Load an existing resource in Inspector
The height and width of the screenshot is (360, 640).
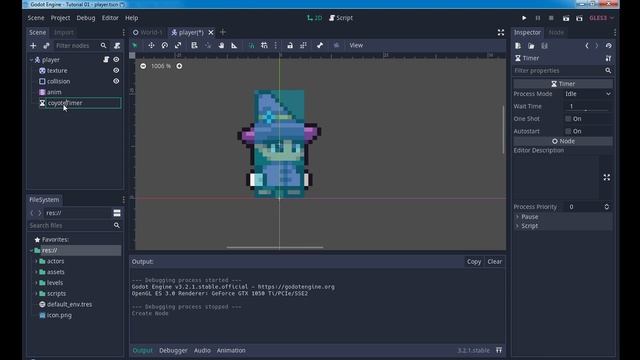pyautogui.click(x=531, y=46)
